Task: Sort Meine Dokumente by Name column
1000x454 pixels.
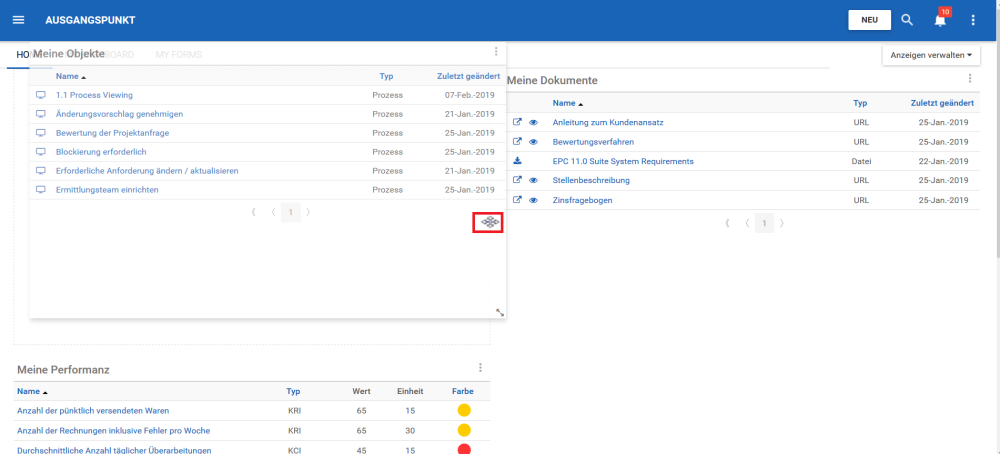Action: point(564,103)
